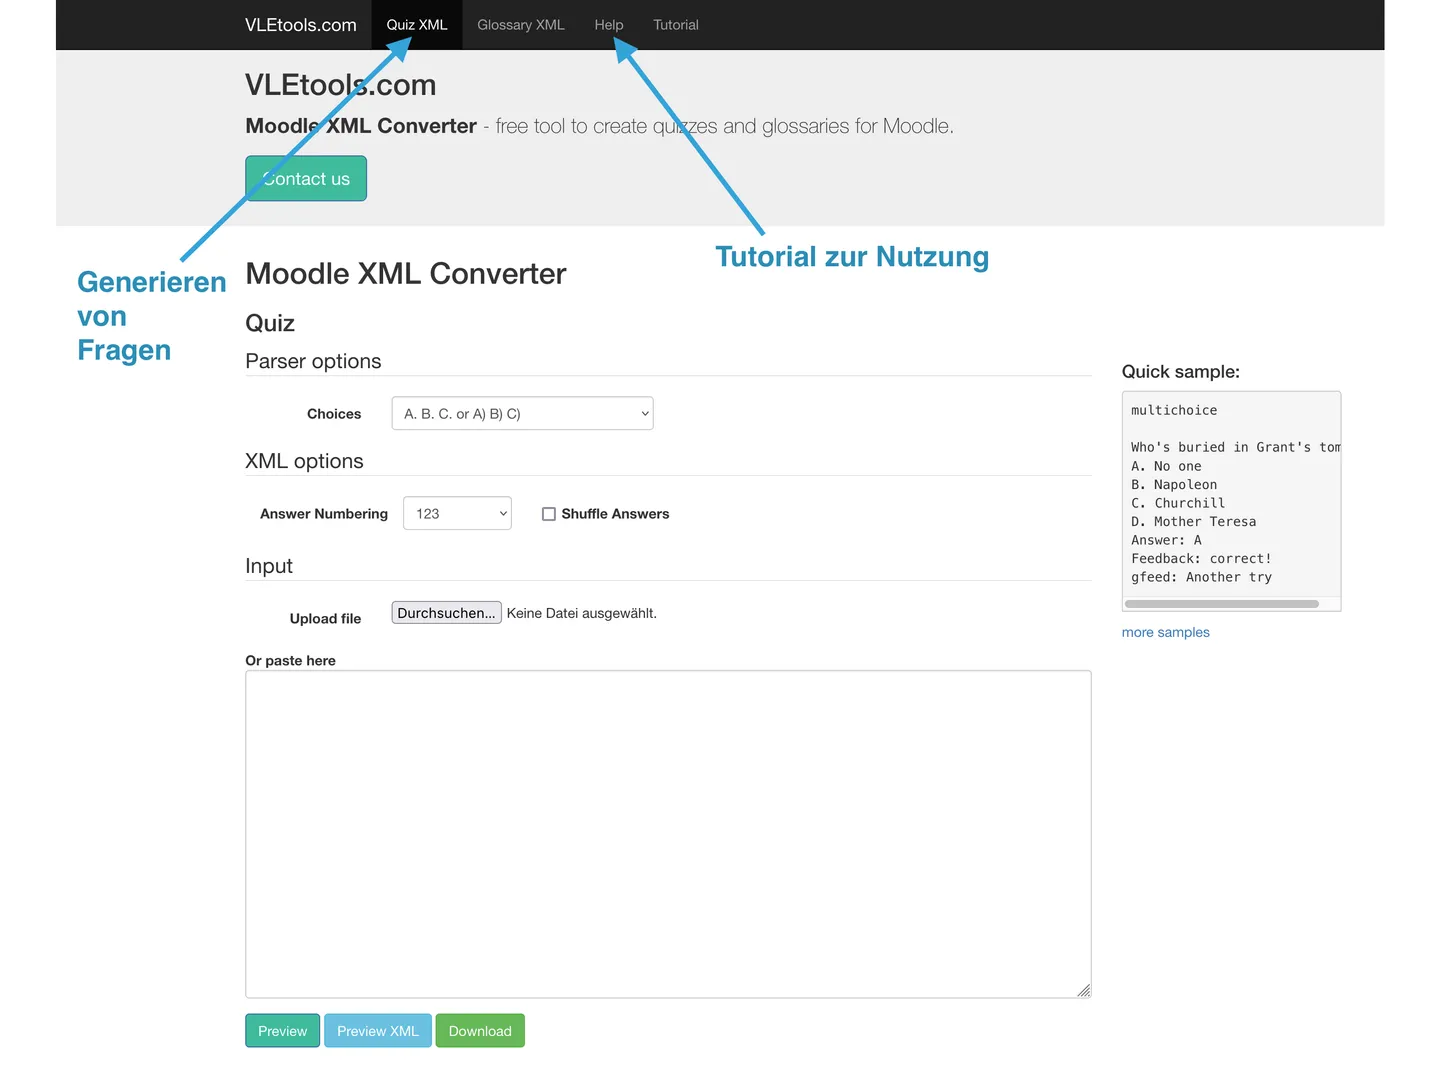Viewport: 1440px width, 1080px height.
Task: Open the Quiz XML tab
Action: (x=417, y=25)
